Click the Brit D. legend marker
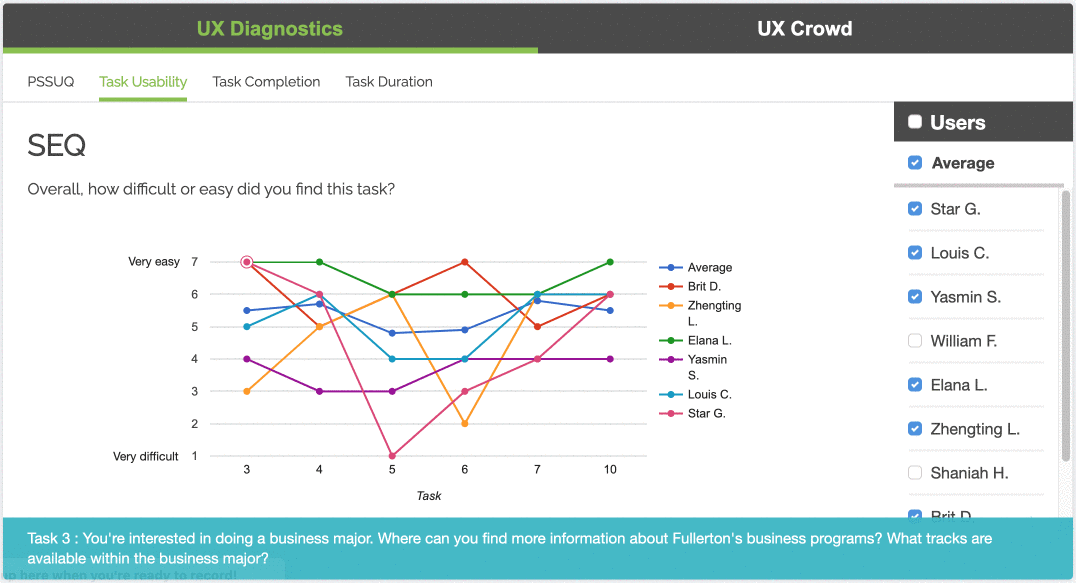 (x=670, y=287)
